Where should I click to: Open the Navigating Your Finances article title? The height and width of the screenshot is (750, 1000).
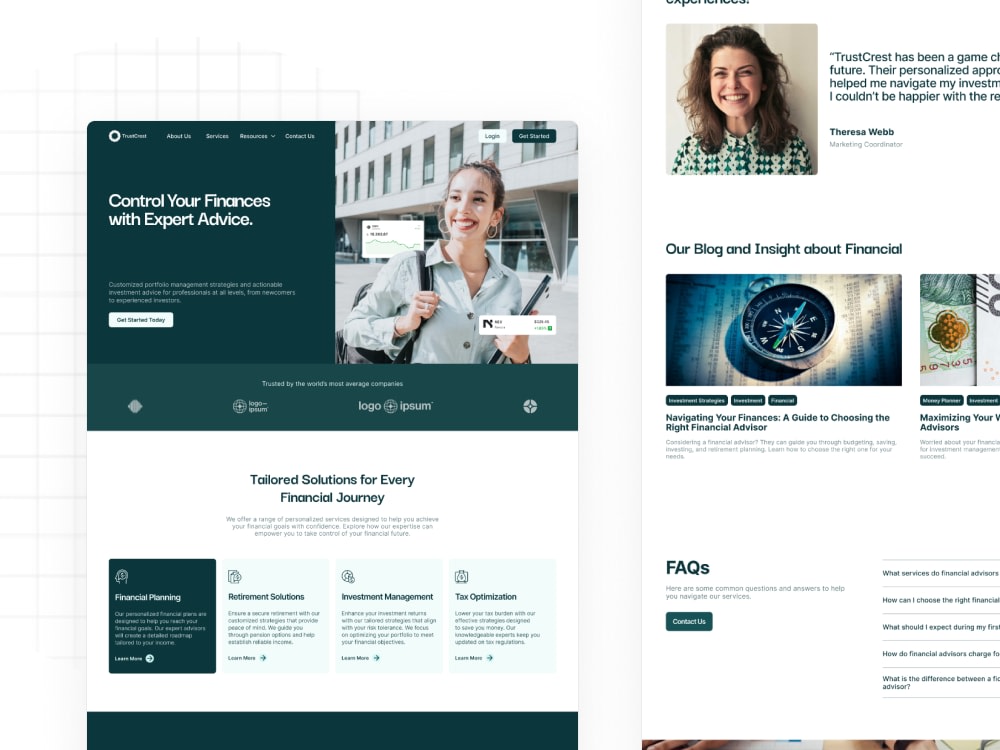777,422
